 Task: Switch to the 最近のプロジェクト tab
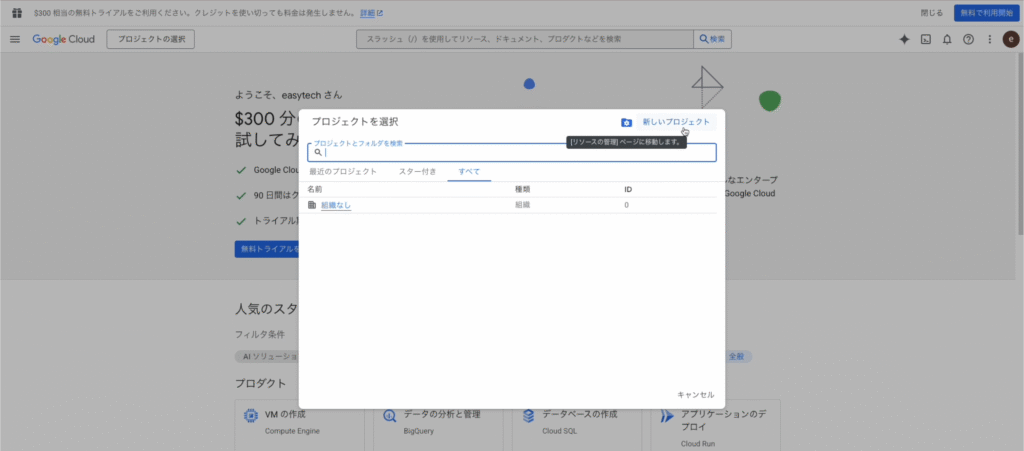click(x=343, y=172)
